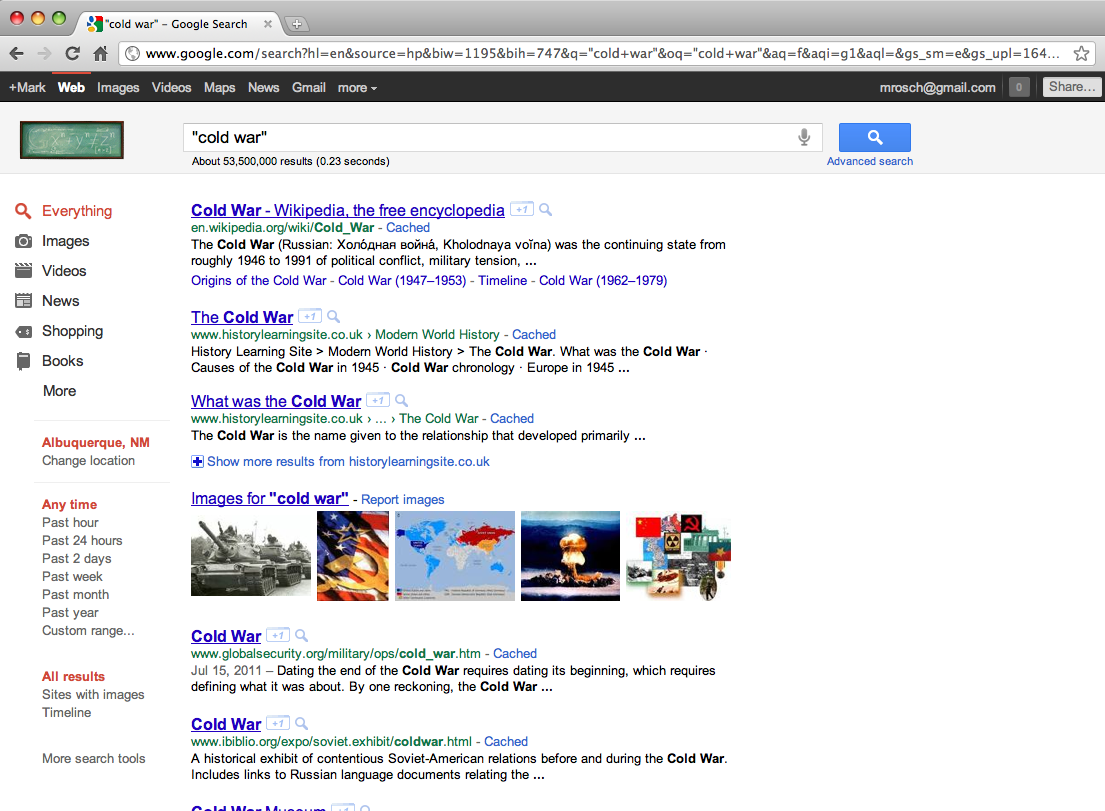Select News in top navigation bar
Screen dimensions: 1105x811
click(x=263, y=87)
